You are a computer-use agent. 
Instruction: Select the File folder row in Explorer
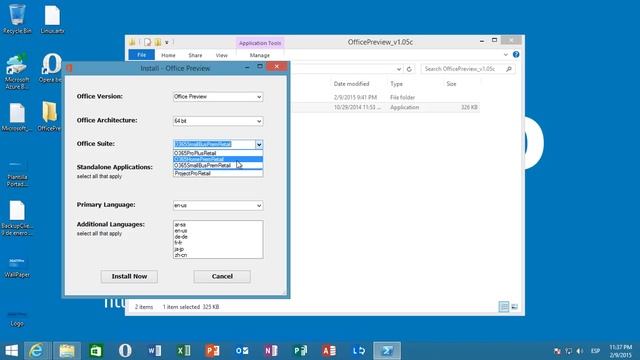(x=386, y=97)
